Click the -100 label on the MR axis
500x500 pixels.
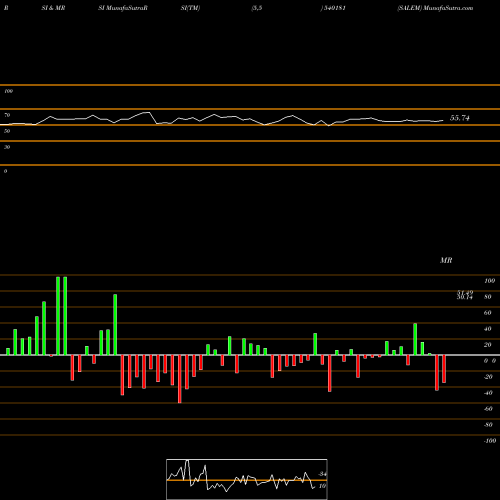tap(490, 441)
